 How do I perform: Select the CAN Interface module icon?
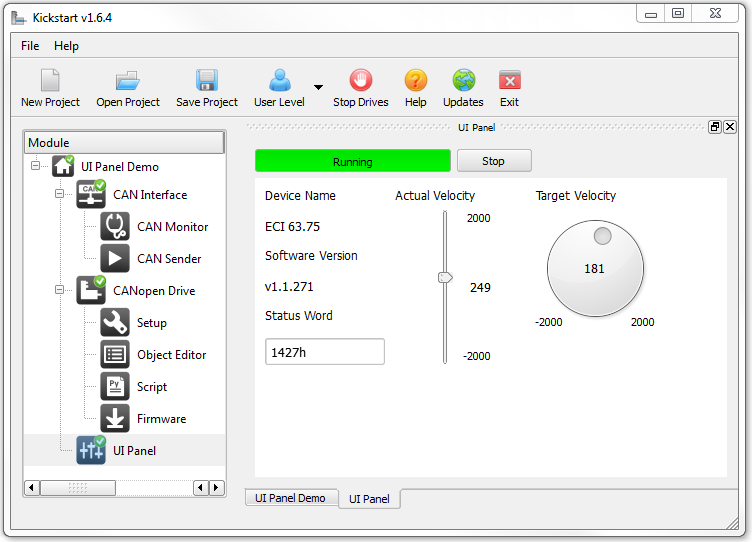pyautogui.click(x=91, y=194)
